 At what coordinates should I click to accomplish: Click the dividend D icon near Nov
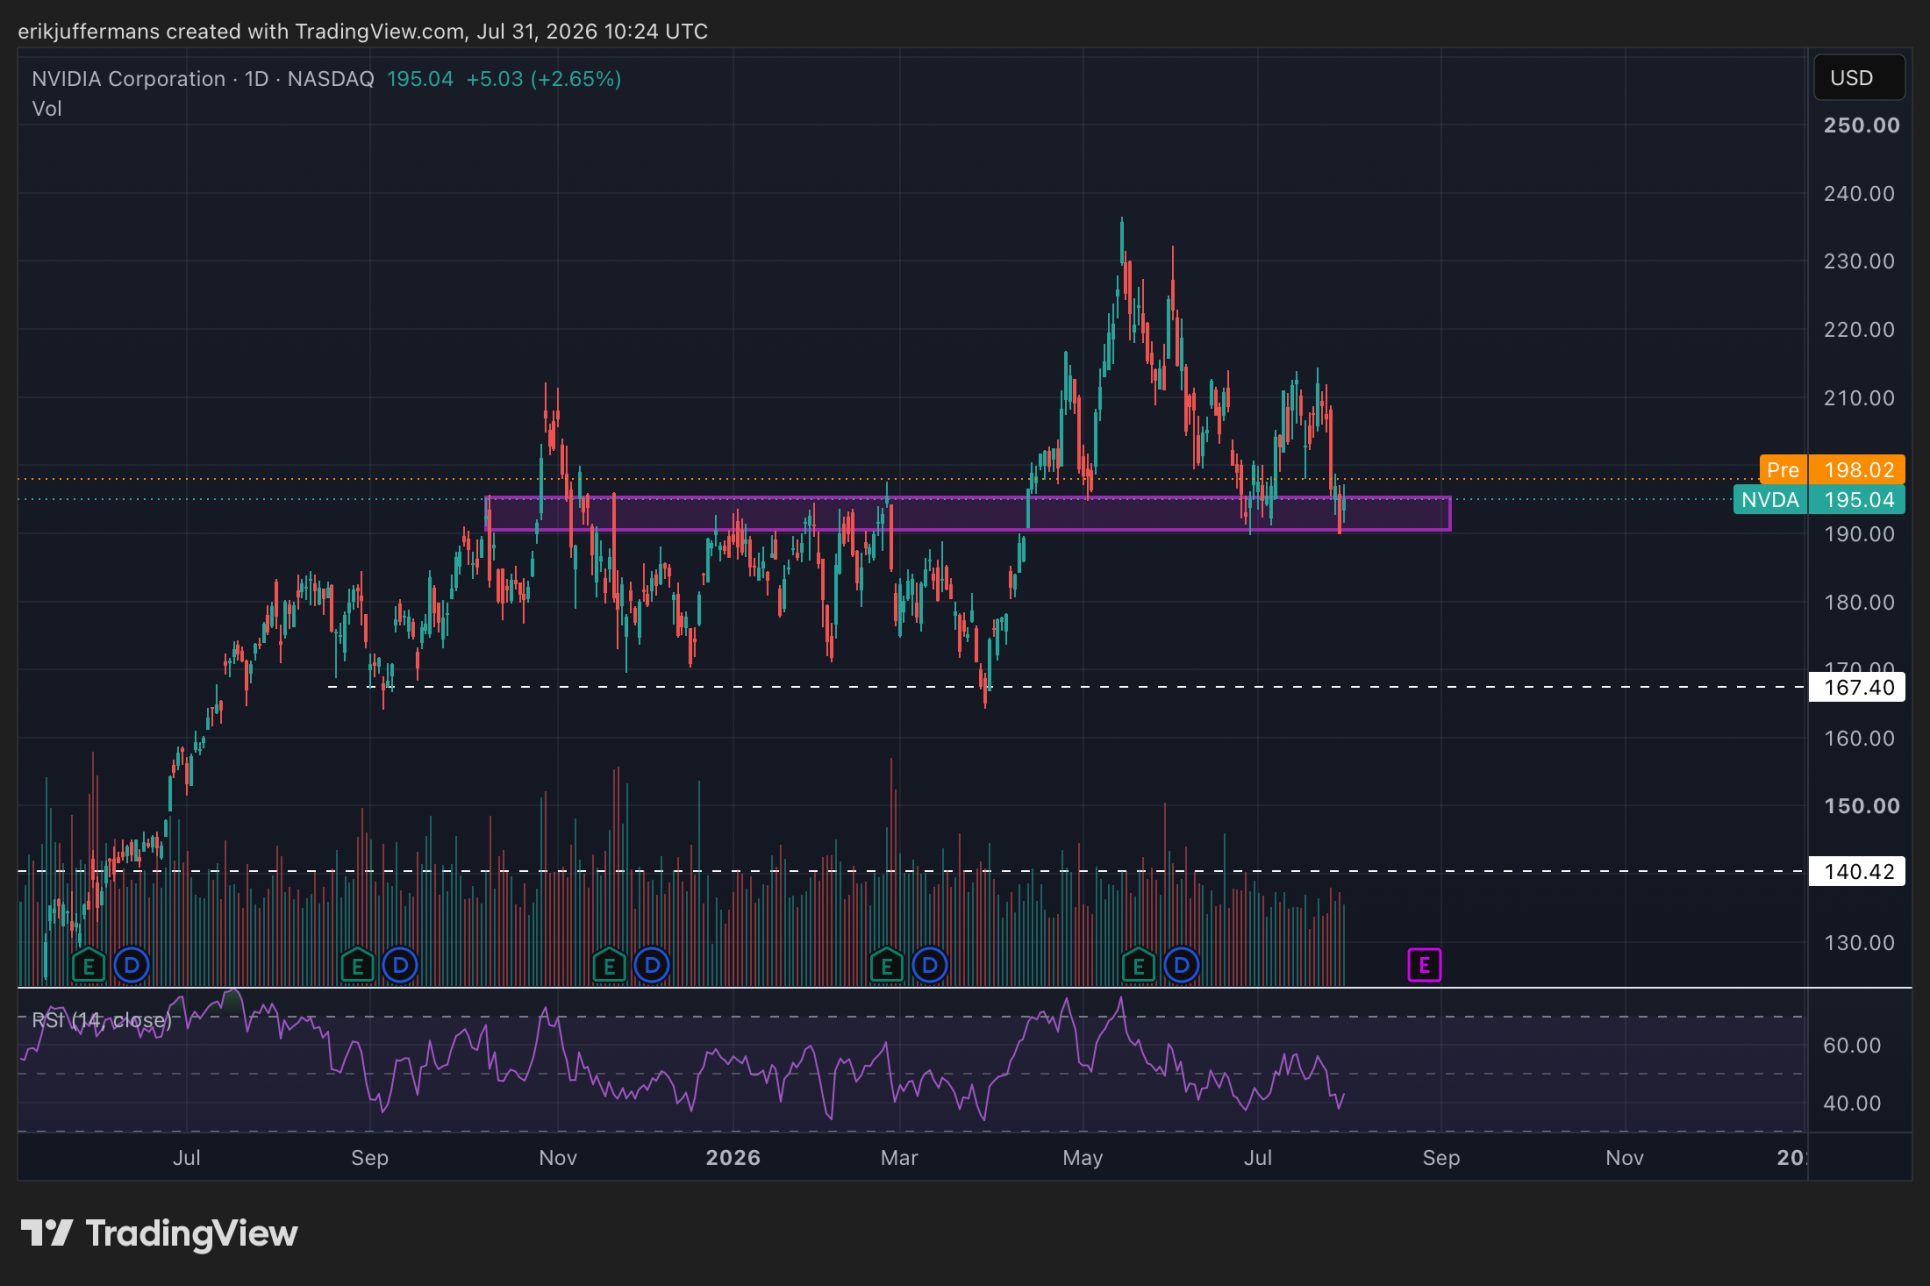(652, 965)
